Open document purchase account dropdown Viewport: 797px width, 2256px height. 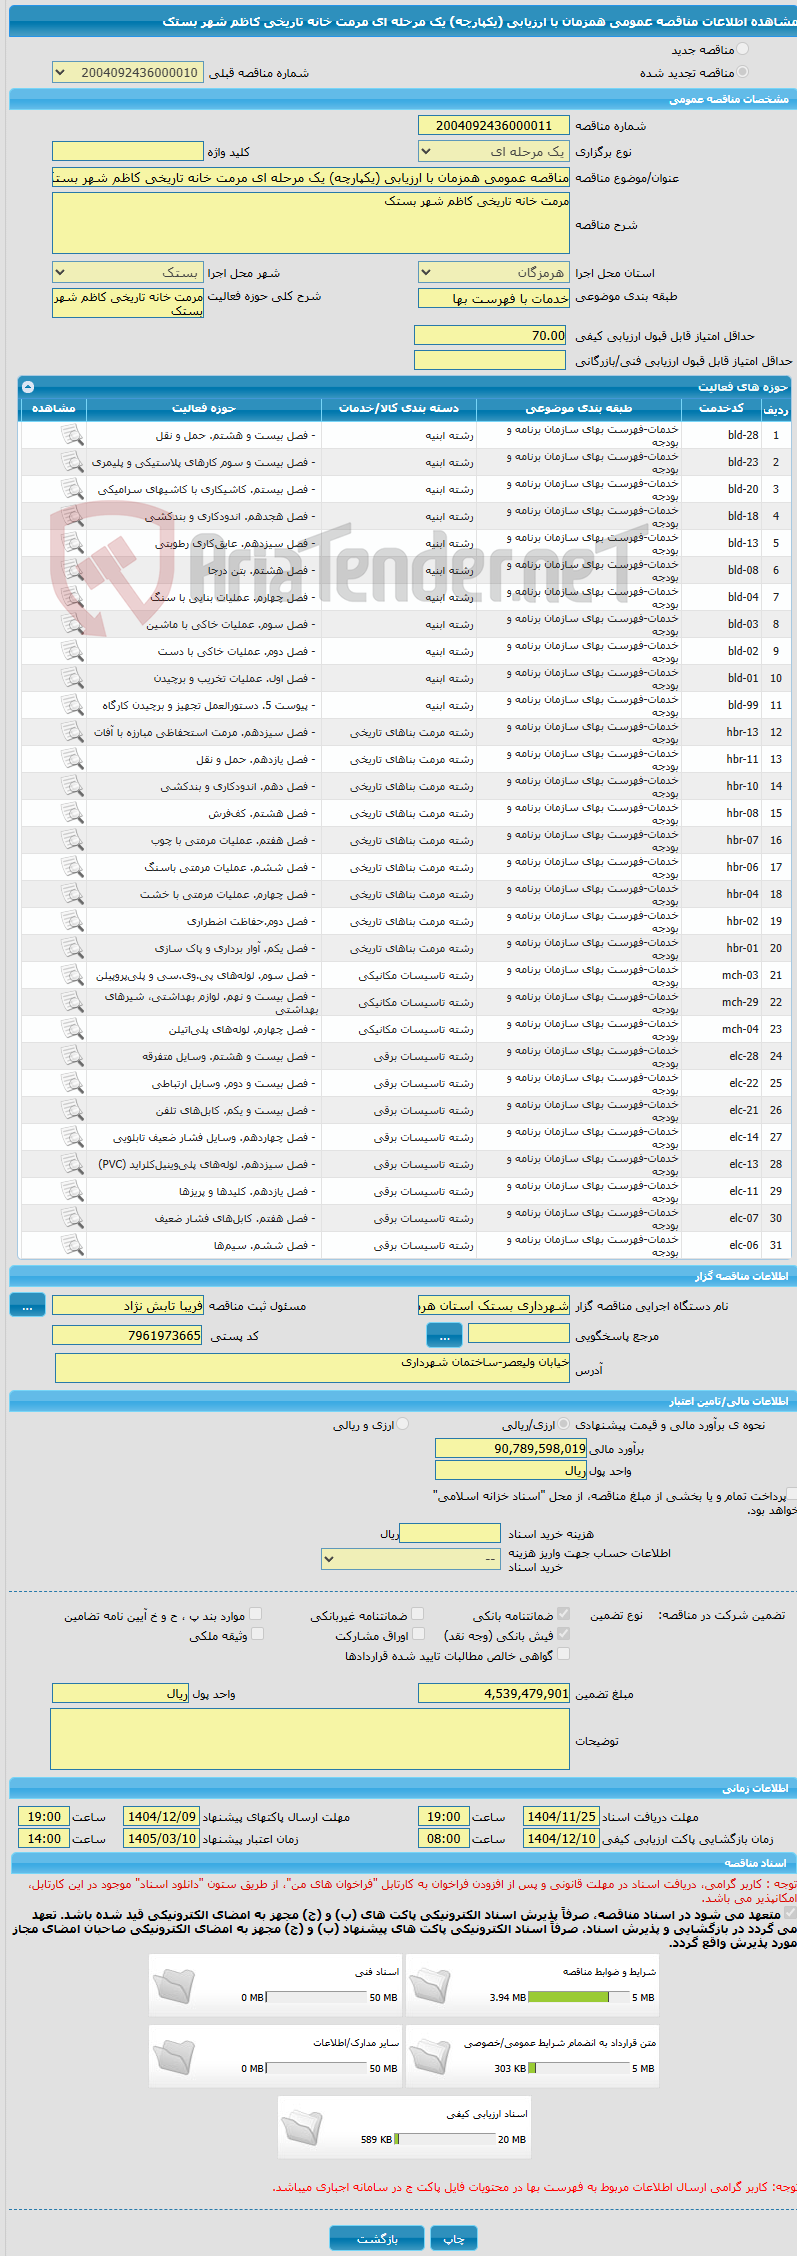coord(411,1559)
